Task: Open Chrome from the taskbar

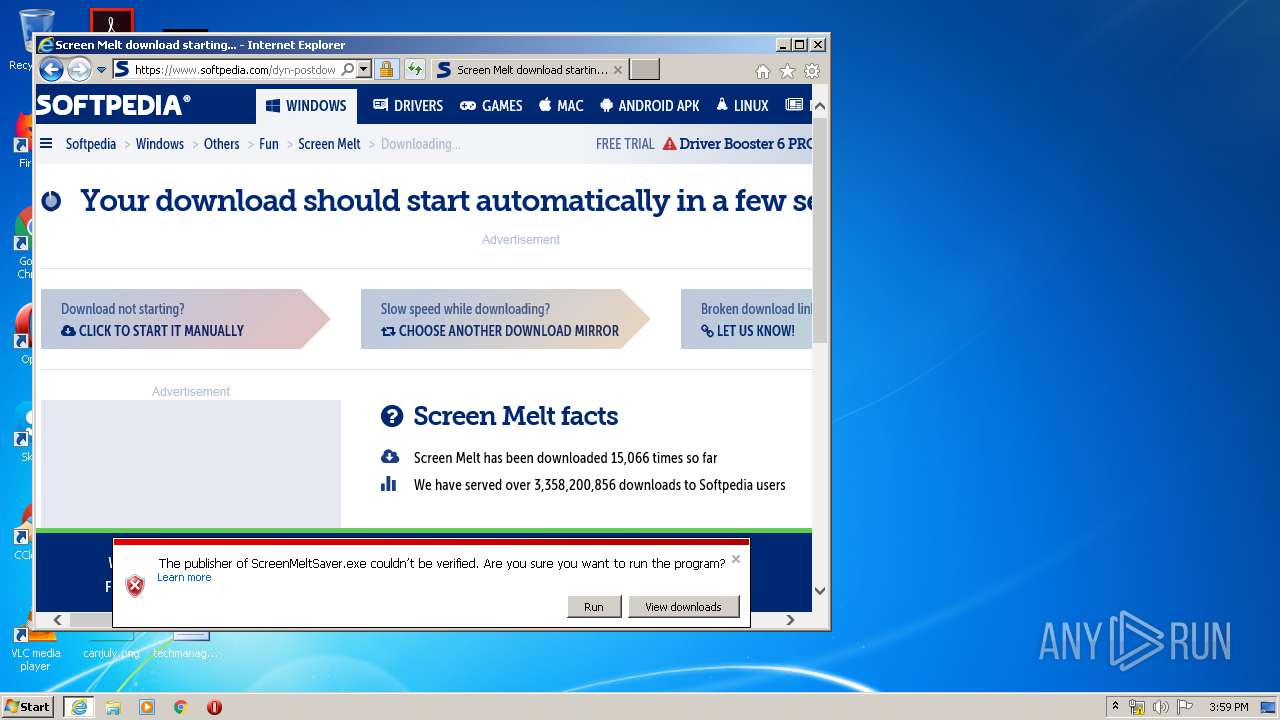Action: (180, 707)
